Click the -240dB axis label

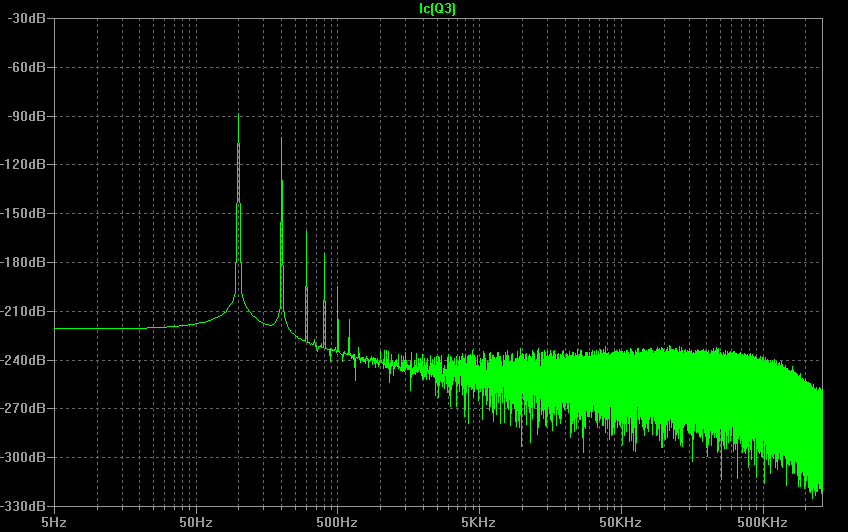pos(23,360)
